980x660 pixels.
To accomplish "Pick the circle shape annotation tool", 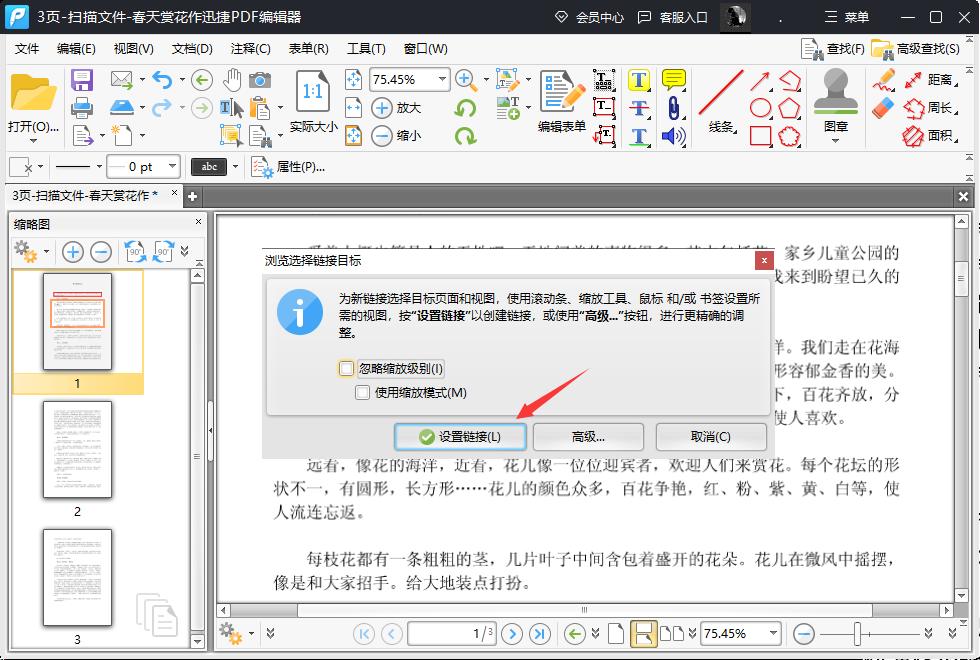I will (x=760, y=107).
